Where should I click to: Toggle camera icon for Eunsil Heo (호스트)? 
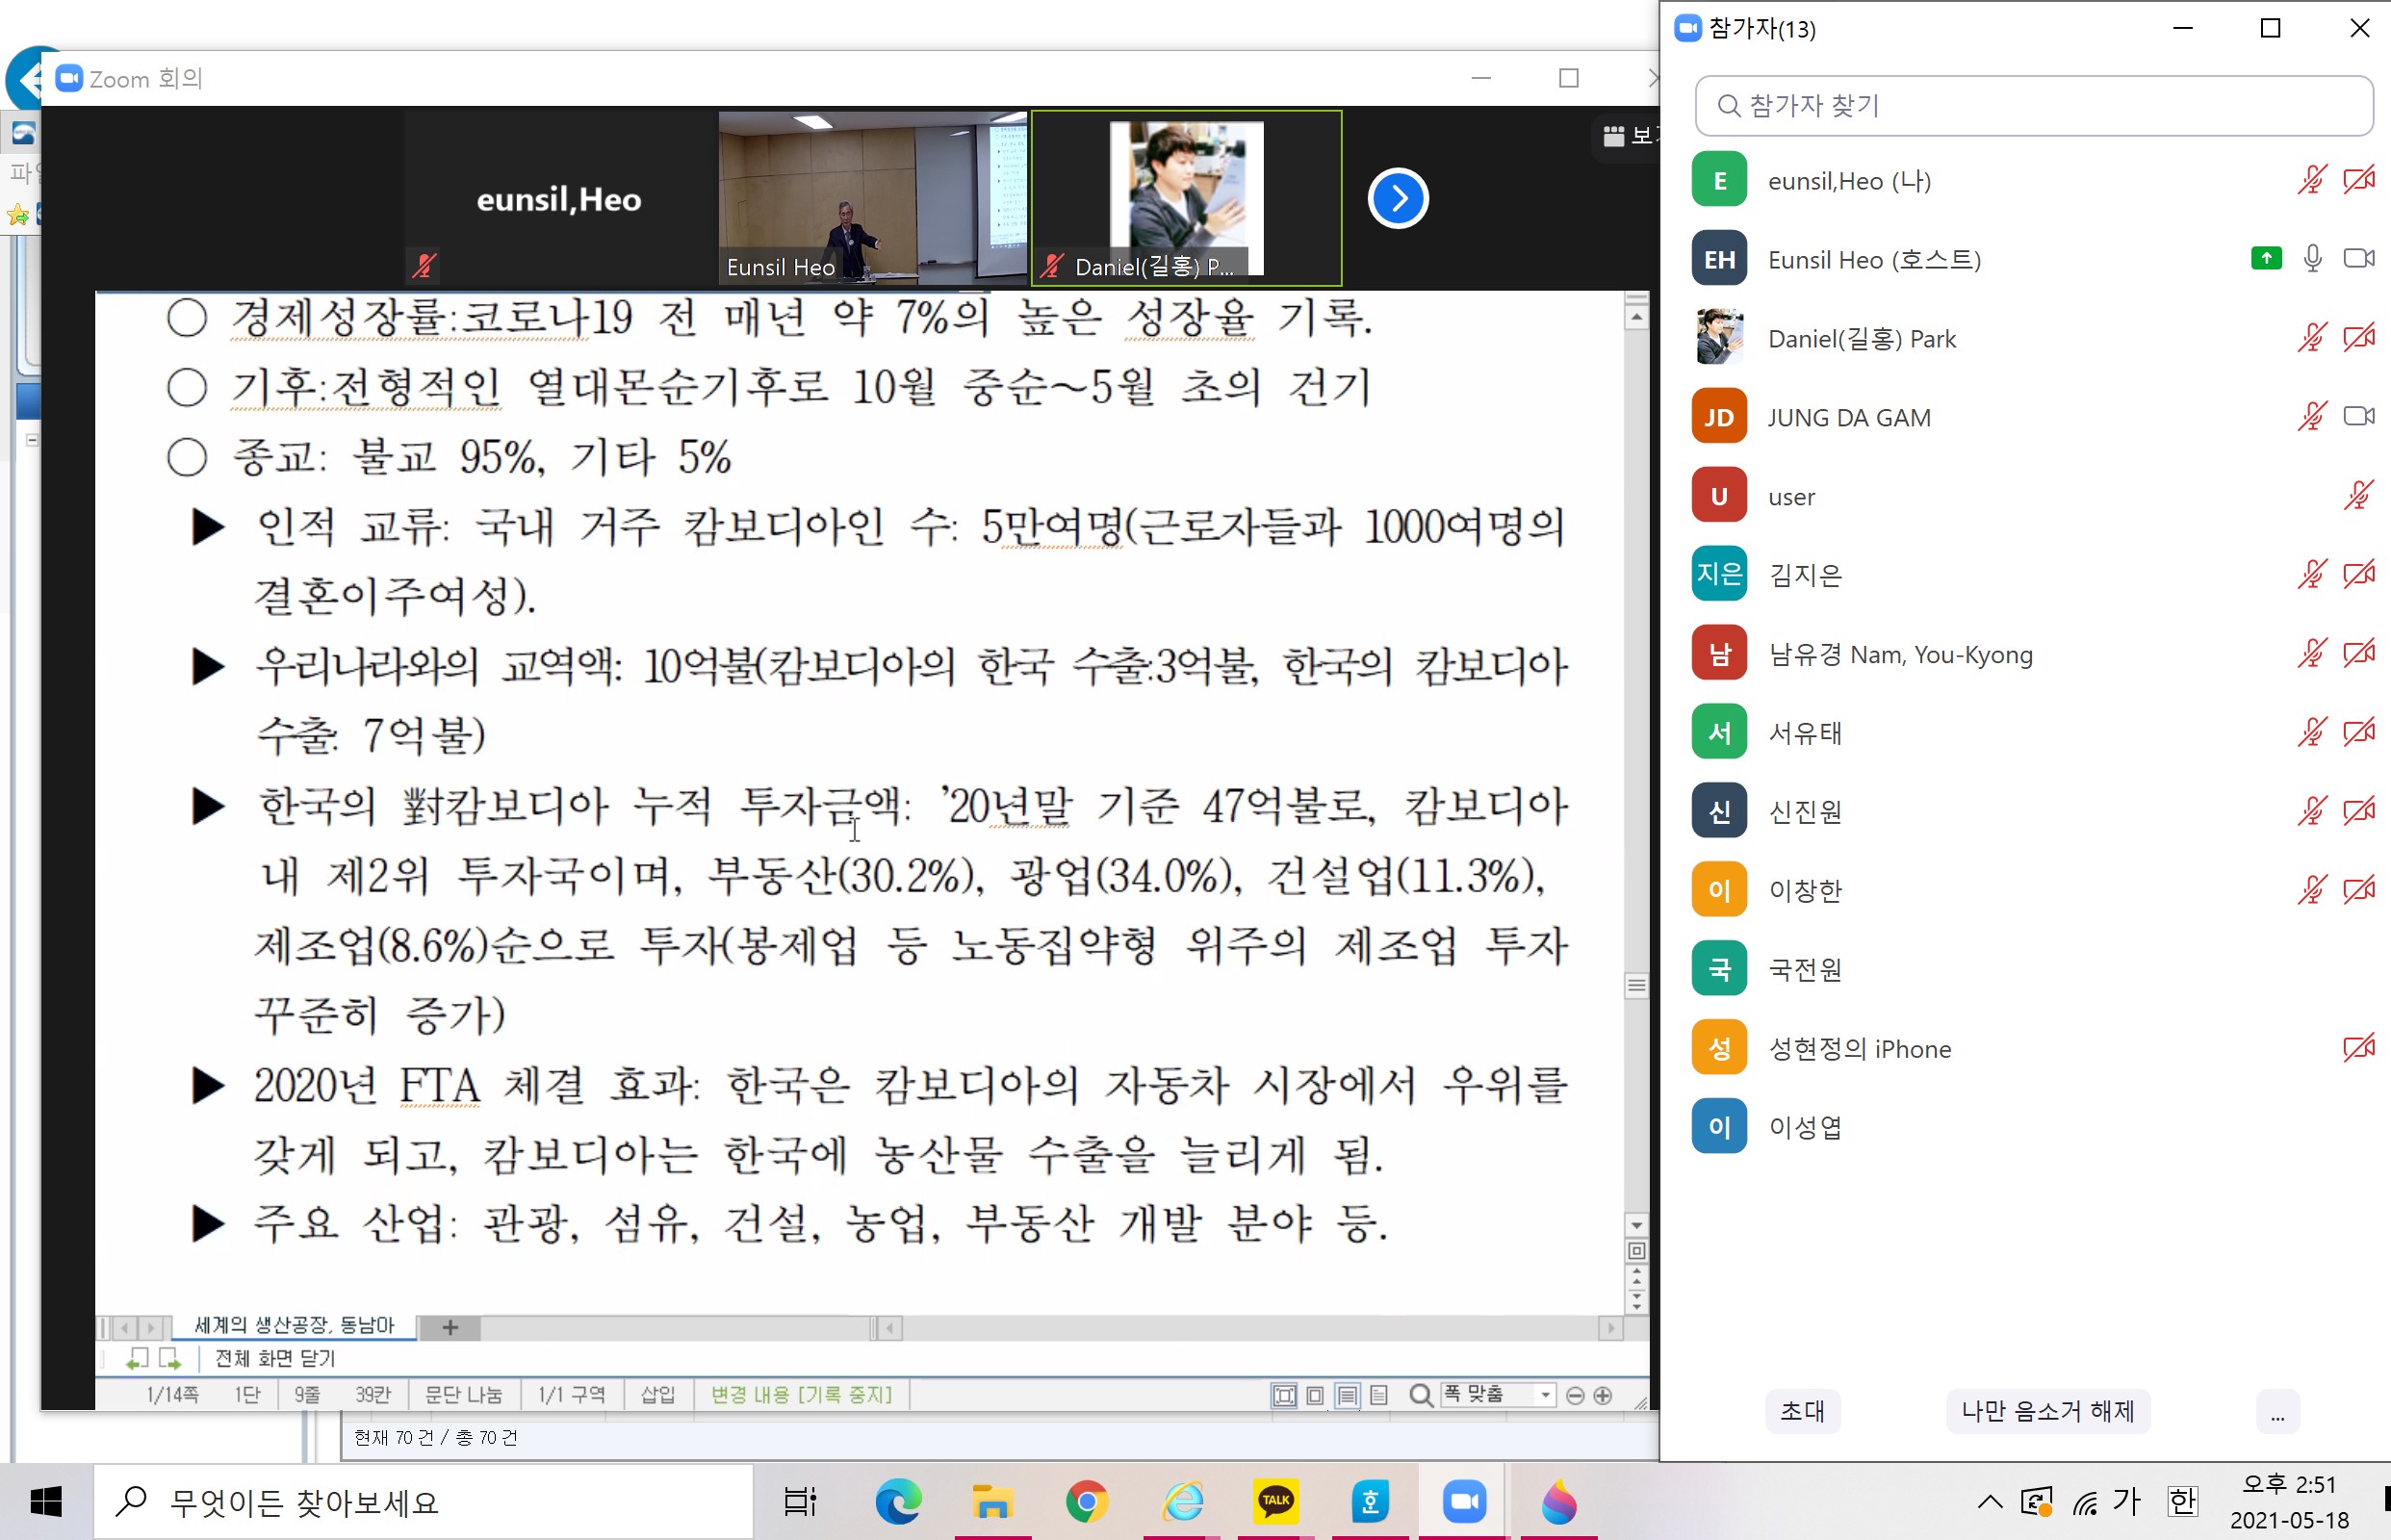coord(2359,258)
